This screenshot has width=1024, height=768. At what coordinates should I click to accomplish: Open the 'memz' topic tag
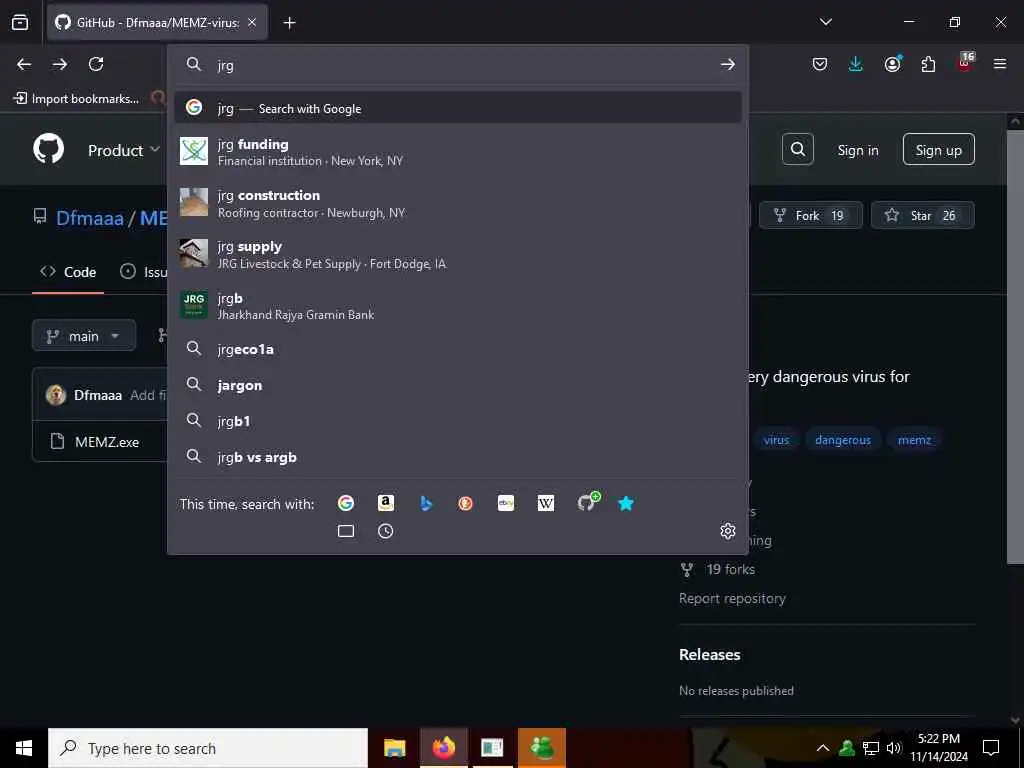[914, 440]
